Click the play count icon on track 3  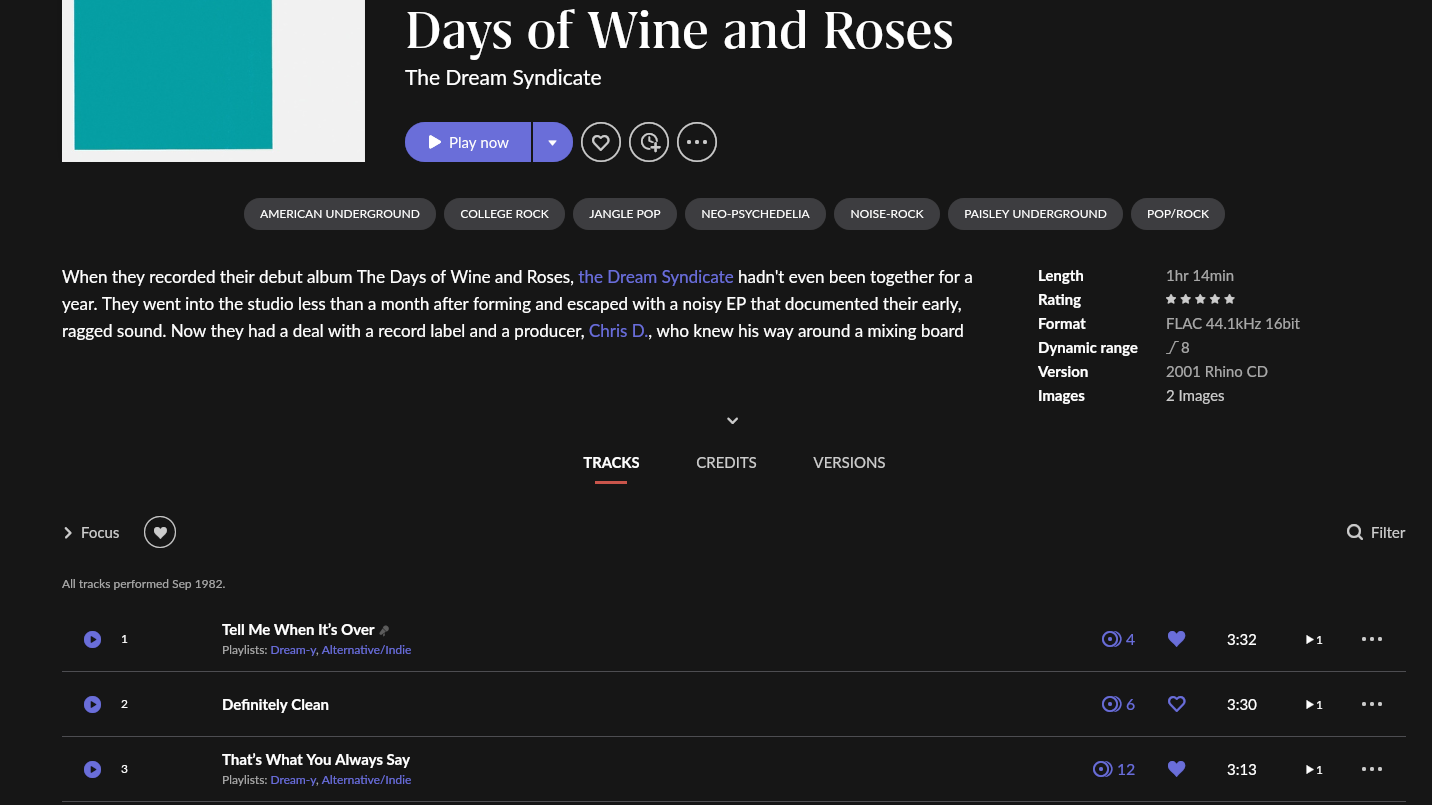pyautogui.click(x=1103, y=769)
